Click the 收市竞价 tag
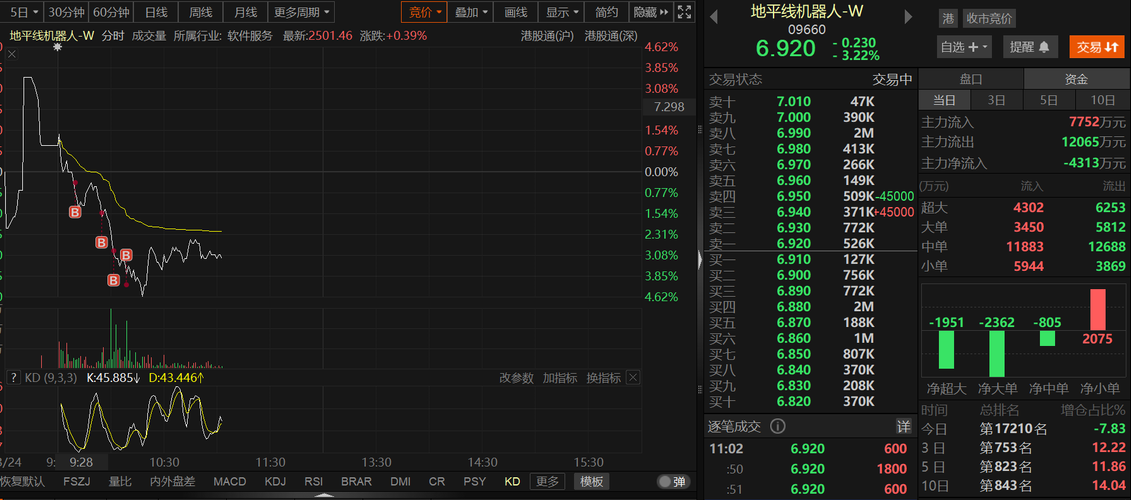 tap(989, 19)
